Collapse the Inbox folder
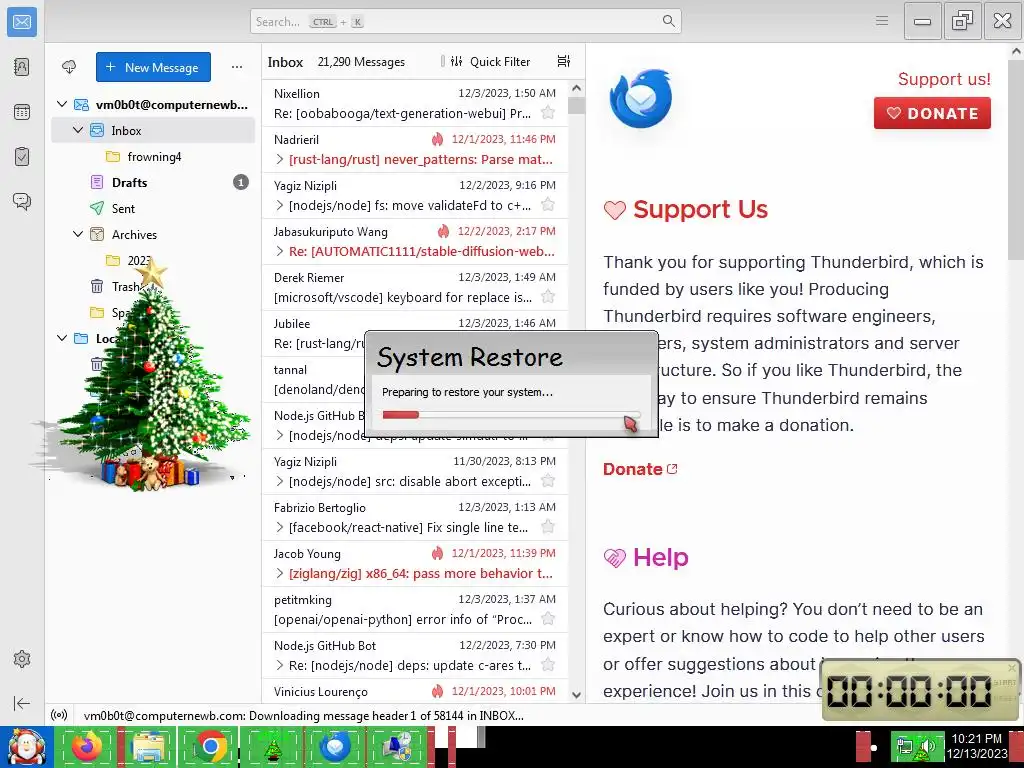 tap(78, 130)
